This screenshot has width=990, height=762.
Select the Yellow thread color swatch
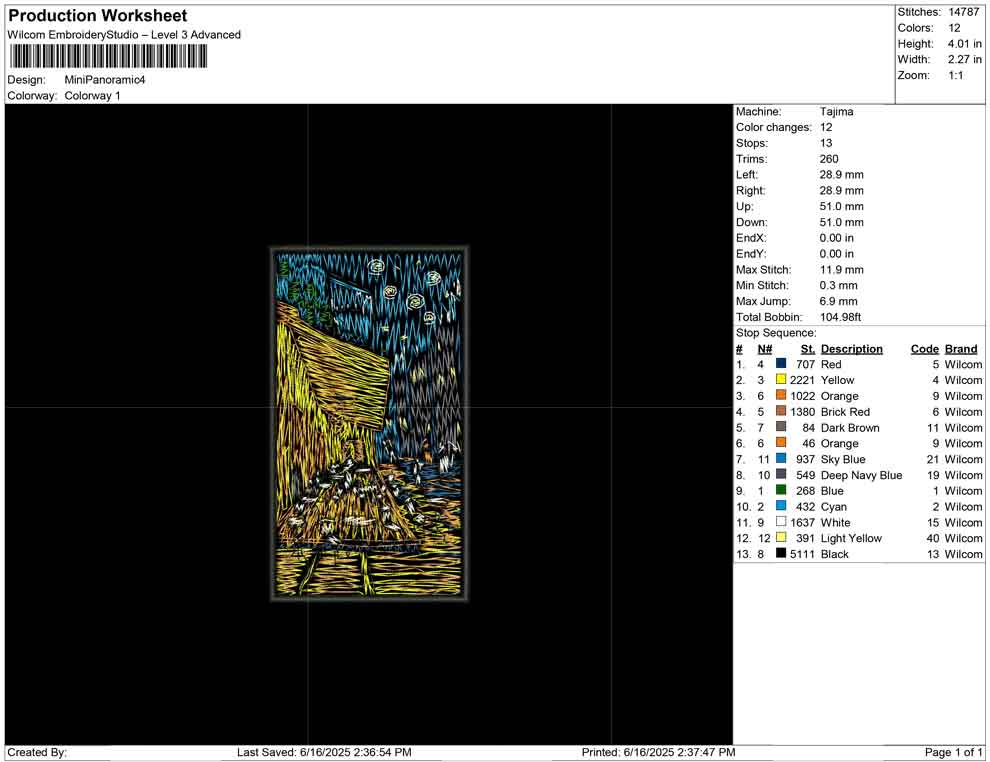[x=781, y=381]
